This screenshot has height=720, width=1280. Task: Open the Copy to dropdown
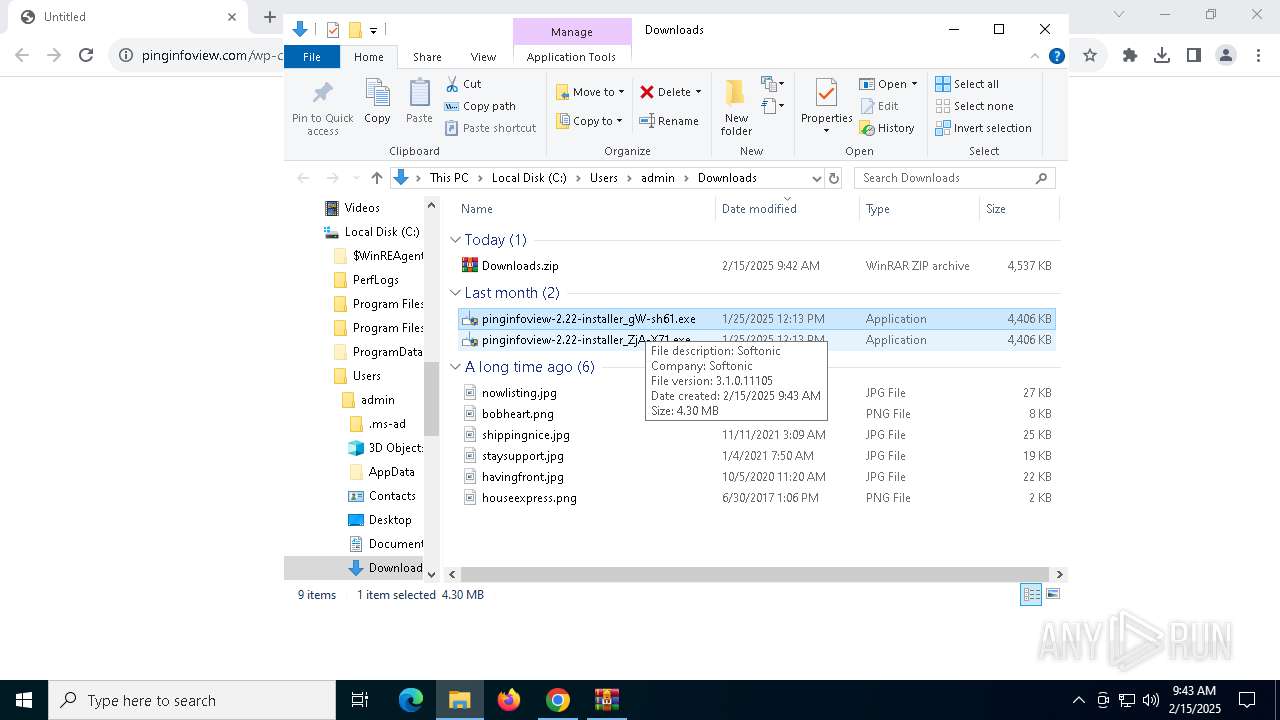click(590, 121)
